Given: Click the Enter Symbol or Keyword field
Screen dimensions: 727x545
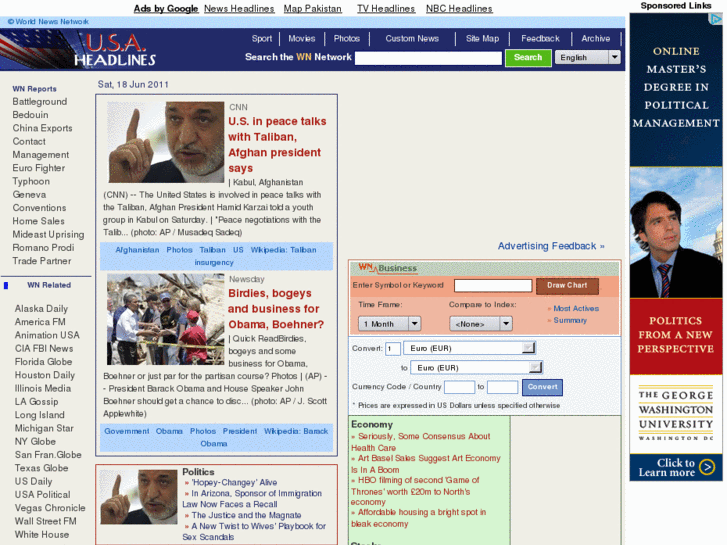Looking at the screenshot, I should coord(492,285).
